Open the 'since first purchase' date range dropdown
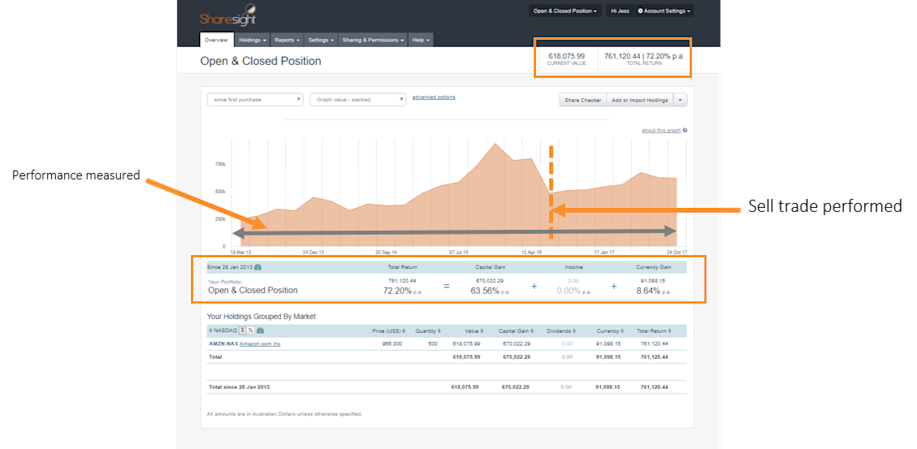917x449 pixels. tap(255, 99)
